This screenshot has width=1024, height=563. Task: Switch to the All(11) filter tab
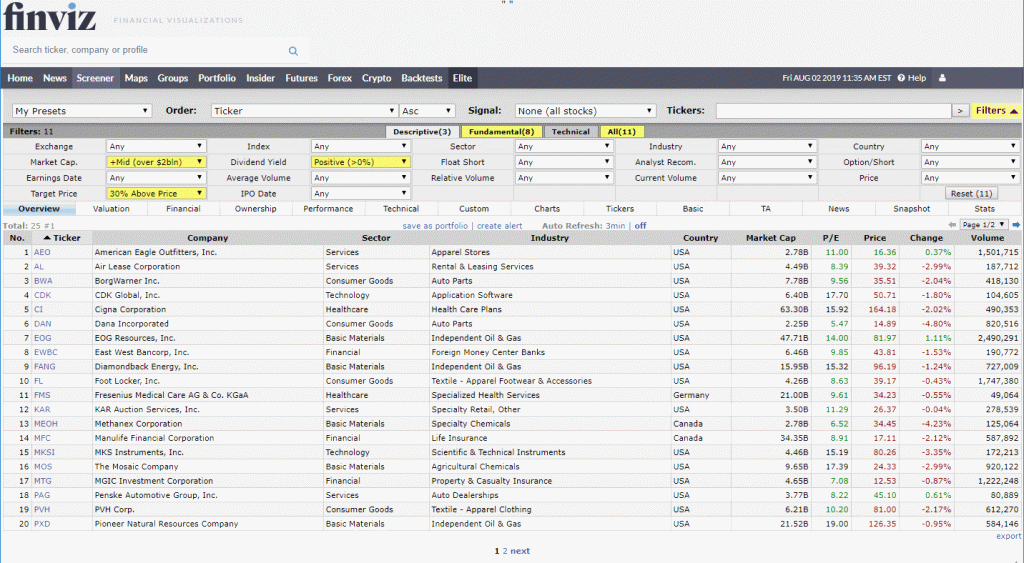(x=622, y=132)
